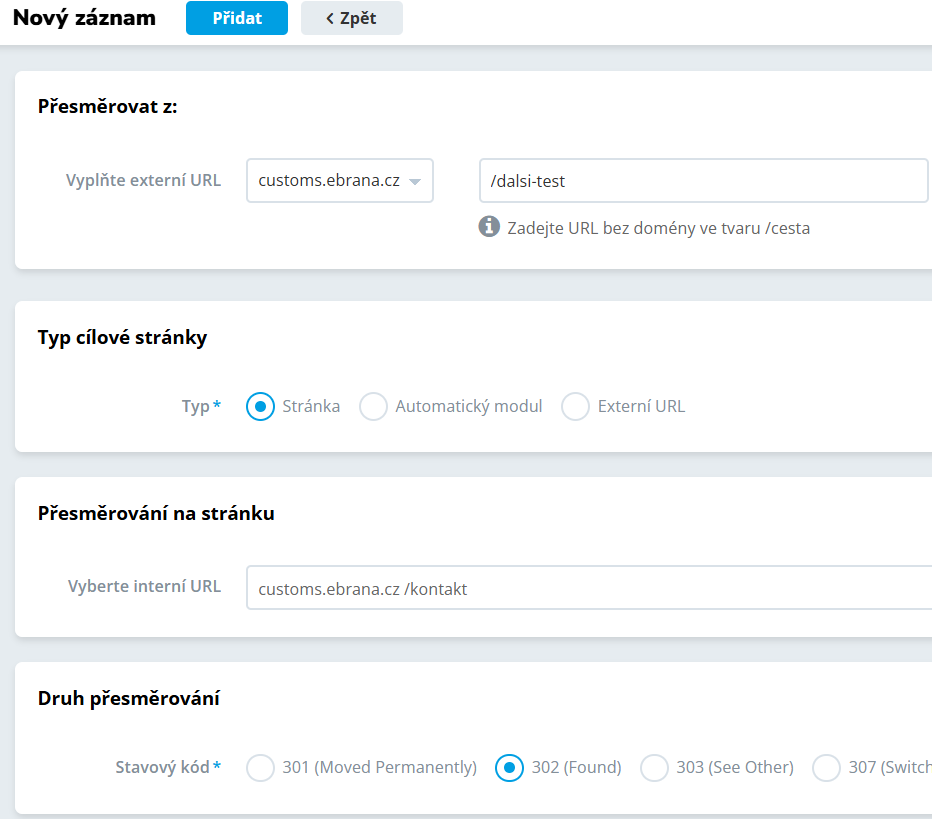The image size is (932, 819).
Task: Click the Druh přesměrování section heading
Action: click(129, 699)
